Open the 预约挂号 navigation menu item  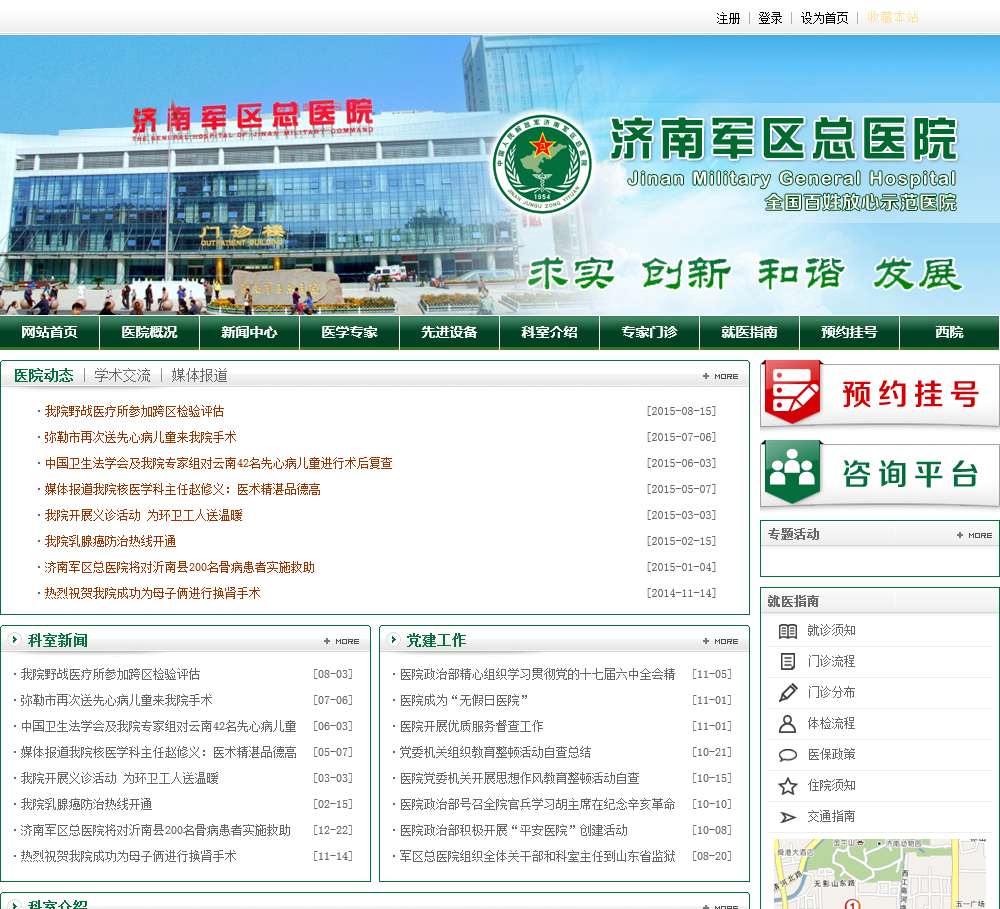(x=849, y=332)
